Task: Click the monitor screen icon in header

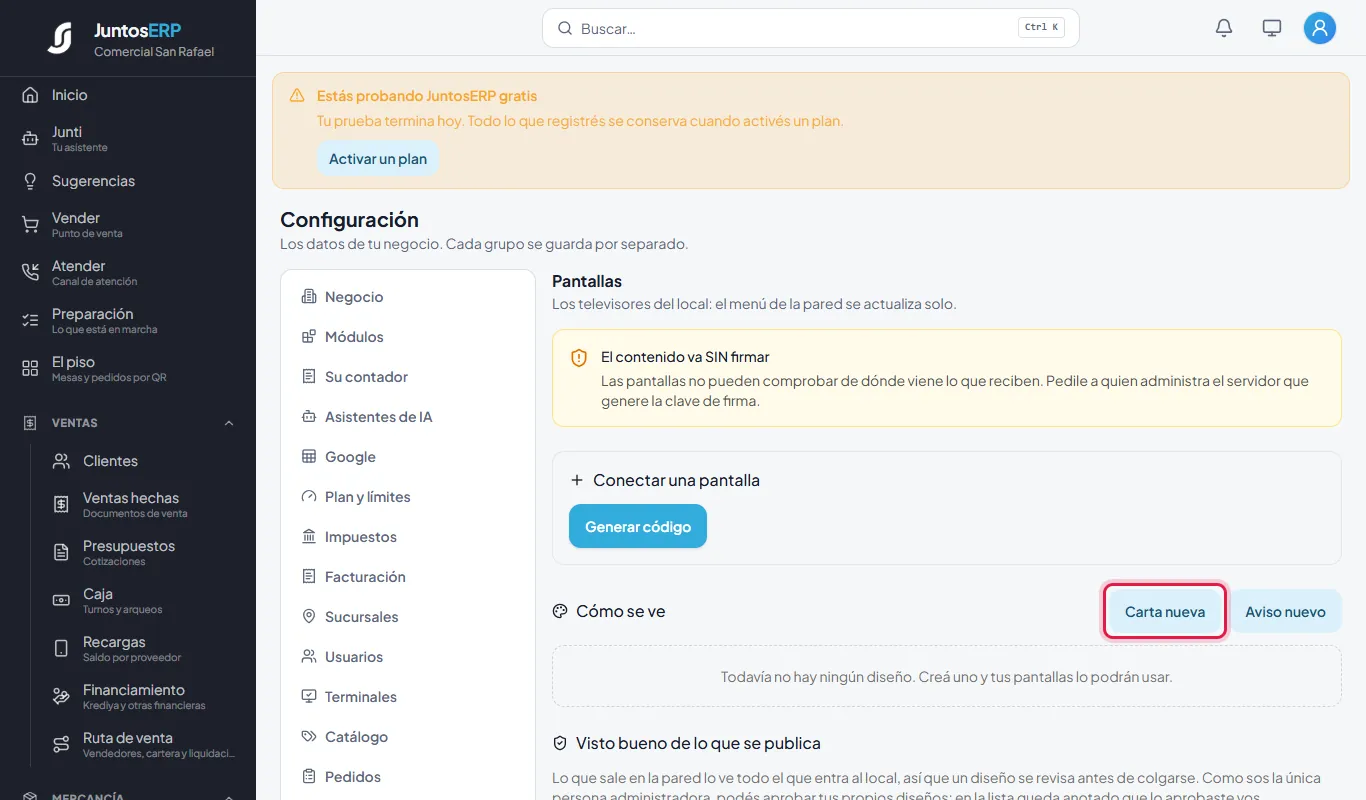Action: [x=1272, y=28]
